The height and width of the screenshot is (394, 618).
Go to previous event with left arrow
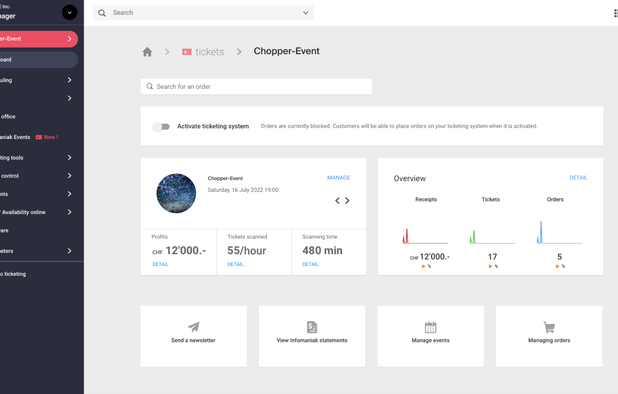pyautogui.click(x=337, y=201)
